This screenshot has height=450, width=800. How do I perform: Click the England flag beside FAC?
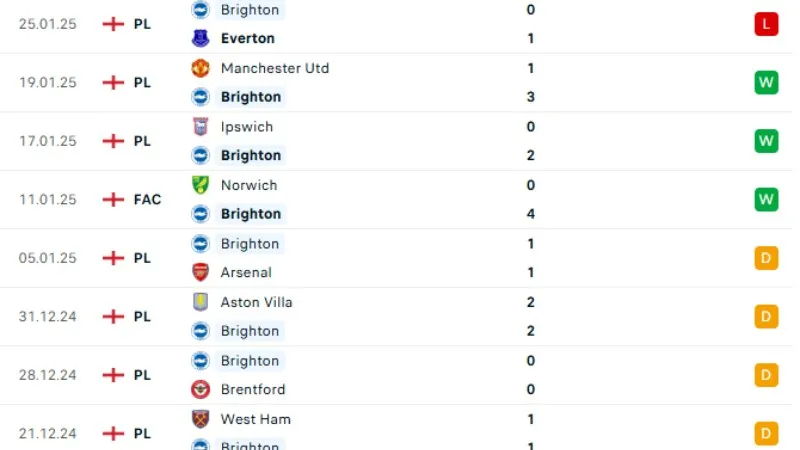tap(113, 199)
